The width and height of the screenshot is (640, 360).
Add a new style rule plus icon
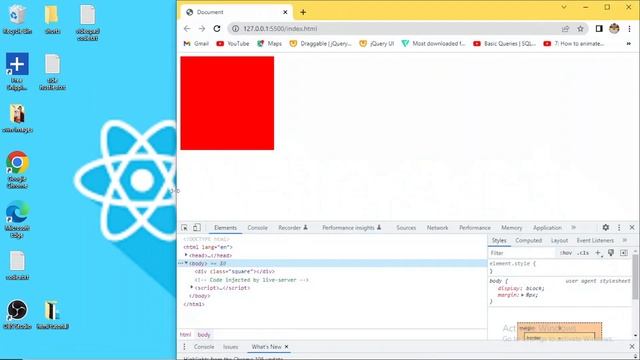(x=598, y=253)
